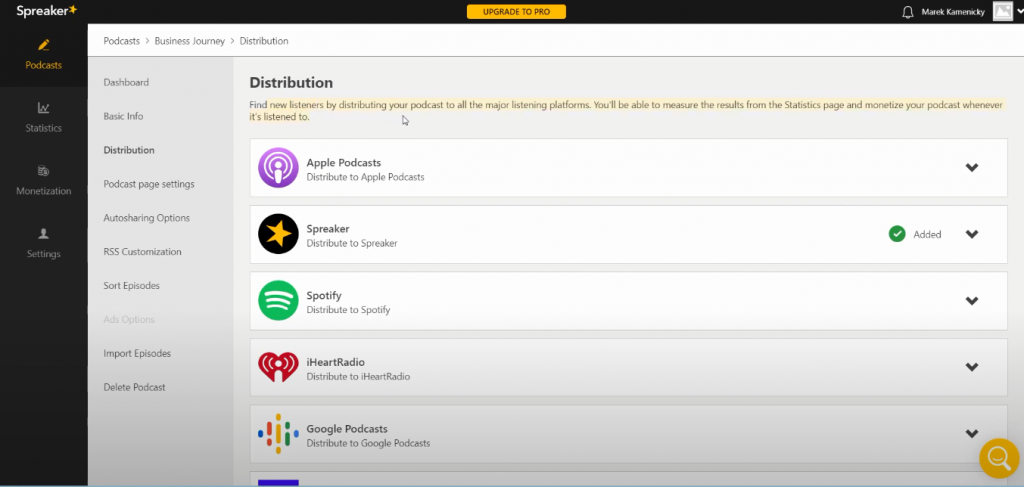The image size is (1024, 487).
Task: Open Autosharing Options menu item
Action: [146, 218]
